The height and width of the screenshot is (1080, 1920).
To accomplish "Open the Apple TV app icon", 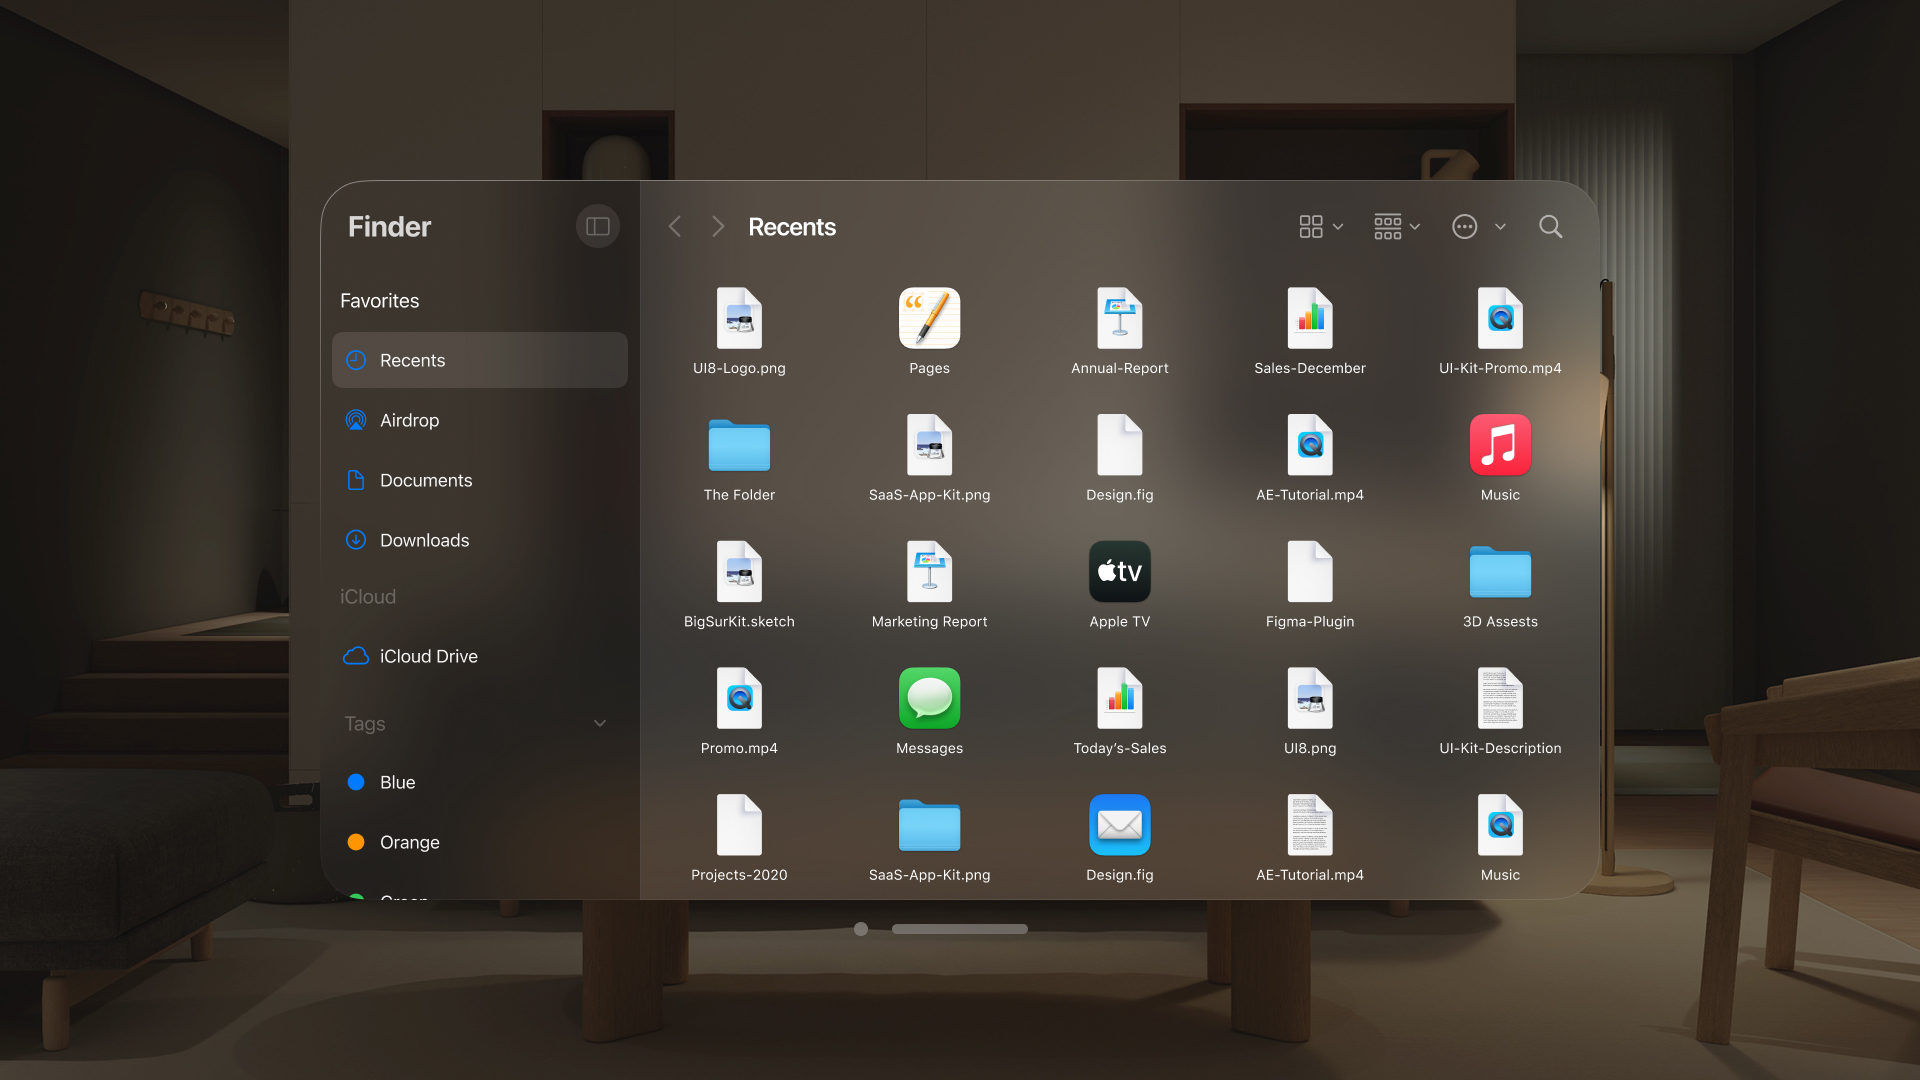I will coord(1119,572).
